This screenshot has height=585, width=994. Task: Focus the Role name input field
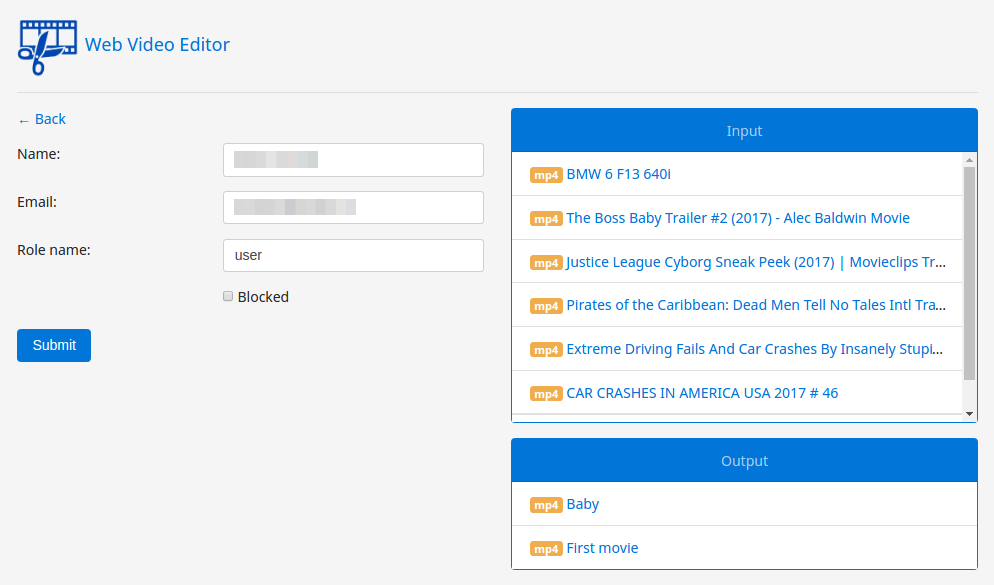click(353, 255)
